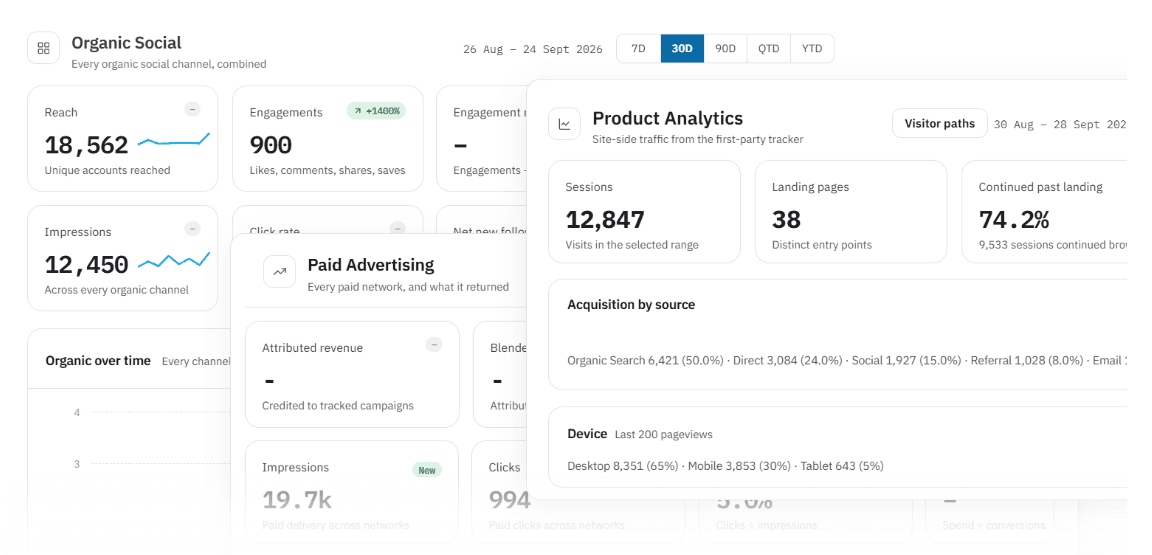Click the Reach card minus indicator
The width and height of the screenshot is (1152, 555).
pyautogui.click(x=192, y=110)
